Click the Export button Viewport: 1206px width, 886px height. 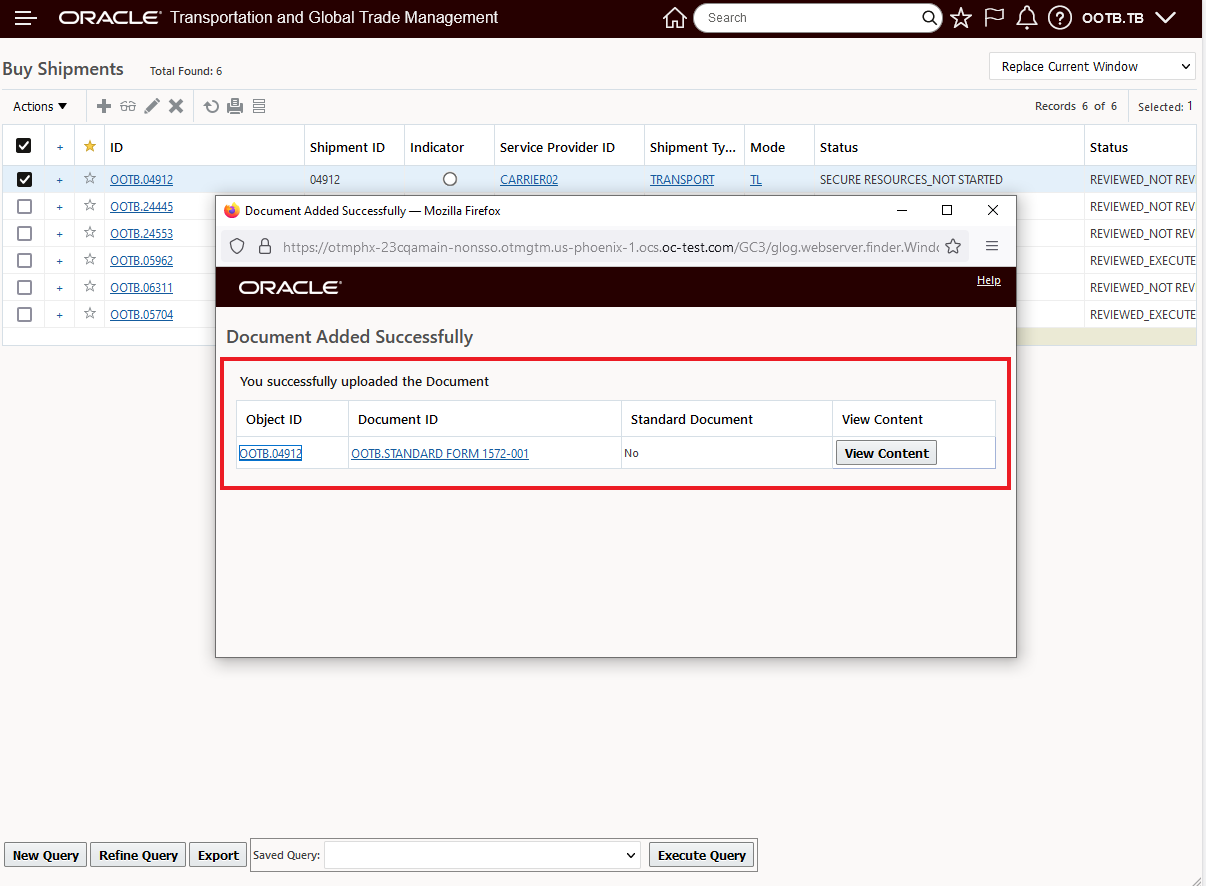(x=218, y=855)
